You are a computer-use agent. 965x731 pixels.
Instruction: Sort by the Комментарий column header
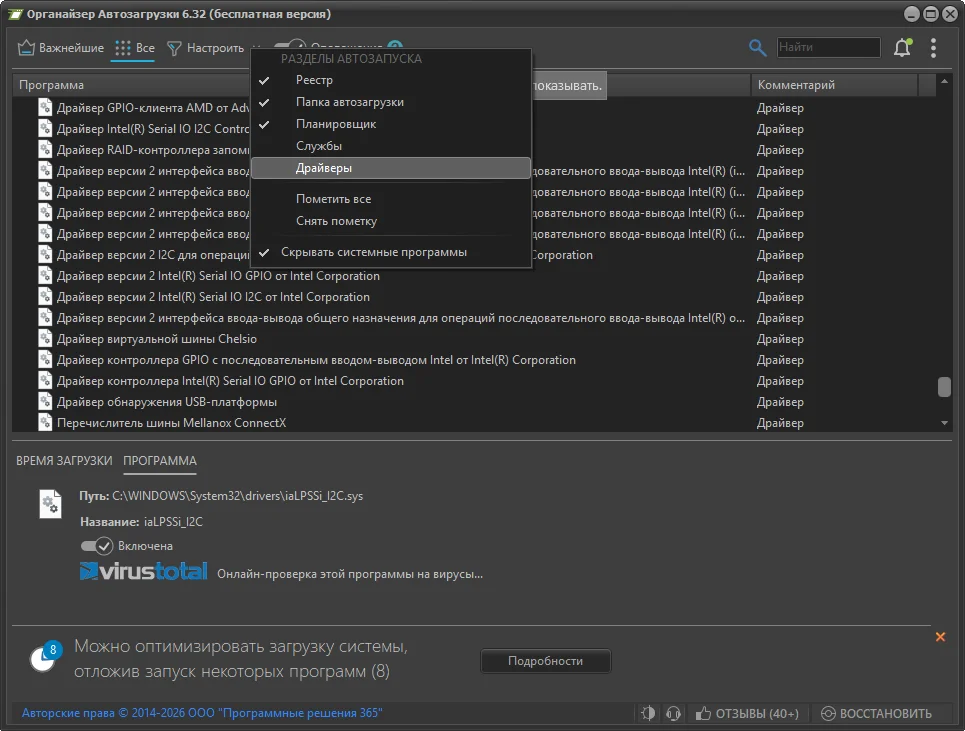coord(834,85)
